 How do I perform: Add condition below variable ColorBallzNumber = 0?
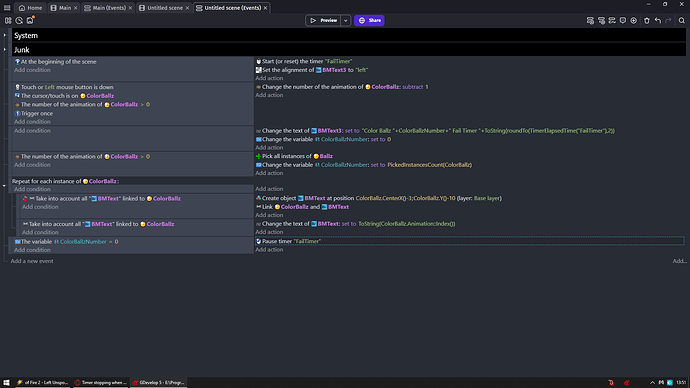click(x=32, y=250)
